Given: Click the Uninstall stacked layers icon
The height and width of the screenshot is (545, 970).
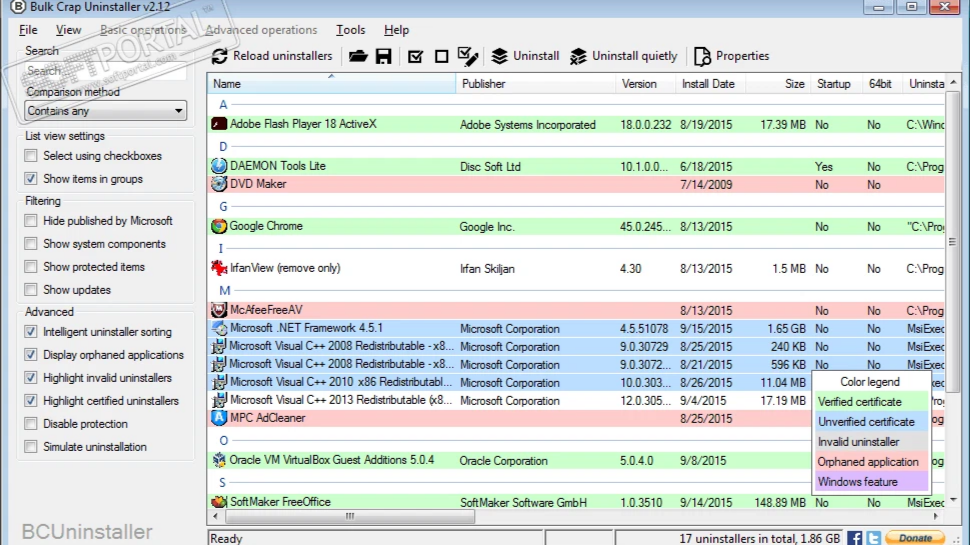Looking at the screenshot, I should [499, 56].
